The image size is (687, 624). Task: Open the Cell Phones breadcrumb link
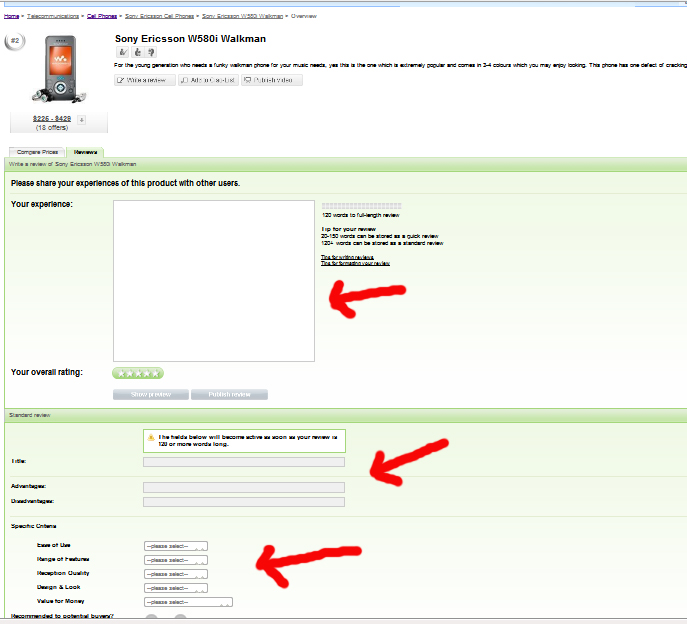coord(102,16)
